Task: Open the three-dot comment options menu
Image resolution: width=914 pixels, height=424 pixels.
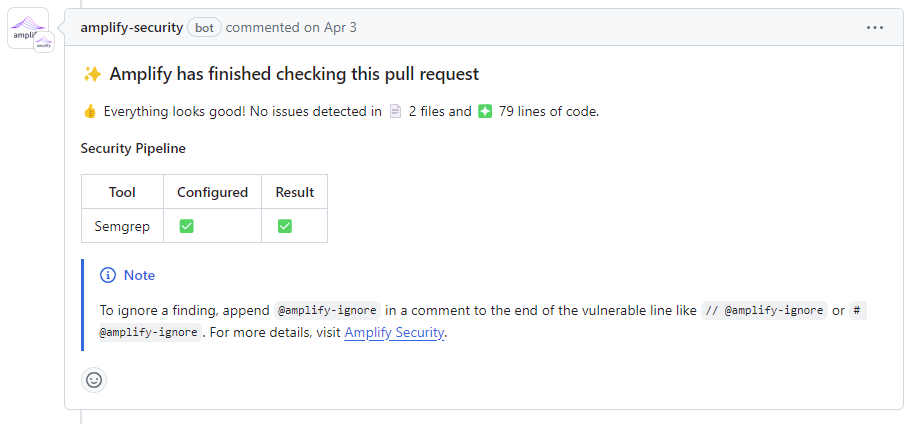Action: point(874,27)
